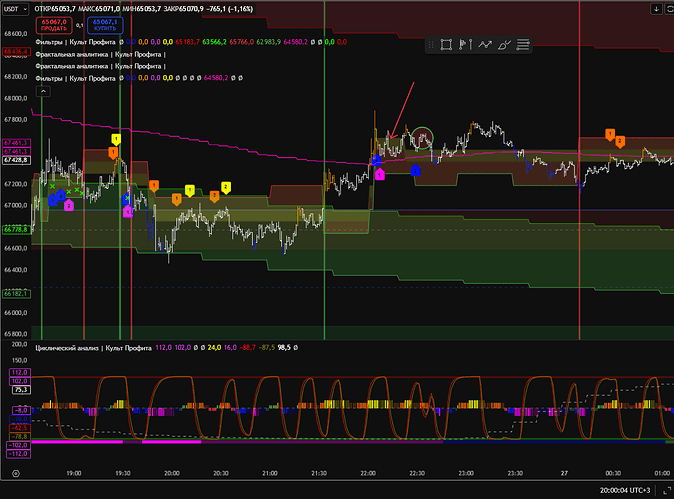Viewport: 674px width, 499px height.
Task: Choose the zigzag line style tool
Action: (486, 44)
